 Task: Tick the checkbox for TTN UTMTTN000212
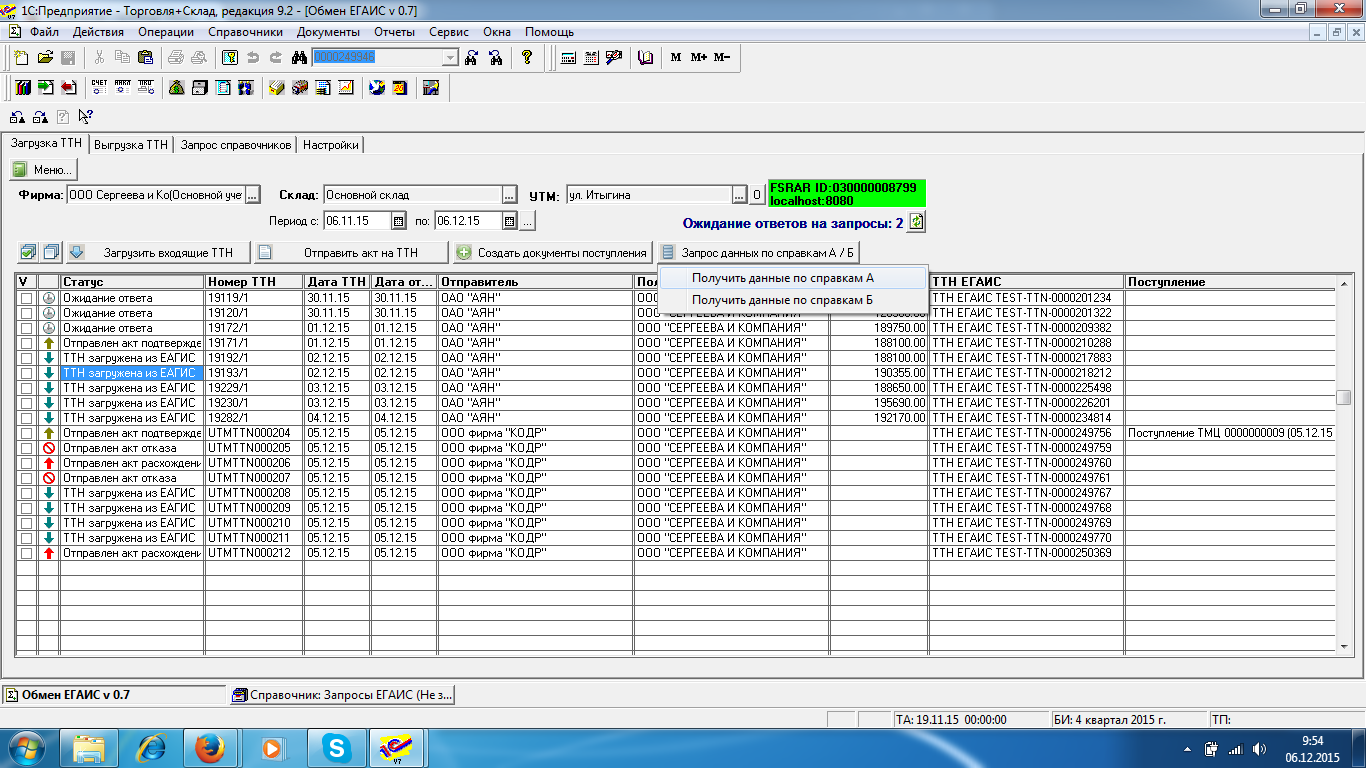tap(26, 553)
